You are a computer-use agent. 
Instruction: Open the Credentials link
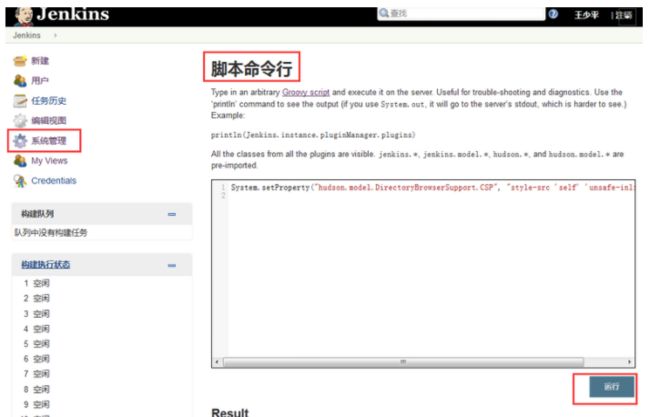point(54,181)
